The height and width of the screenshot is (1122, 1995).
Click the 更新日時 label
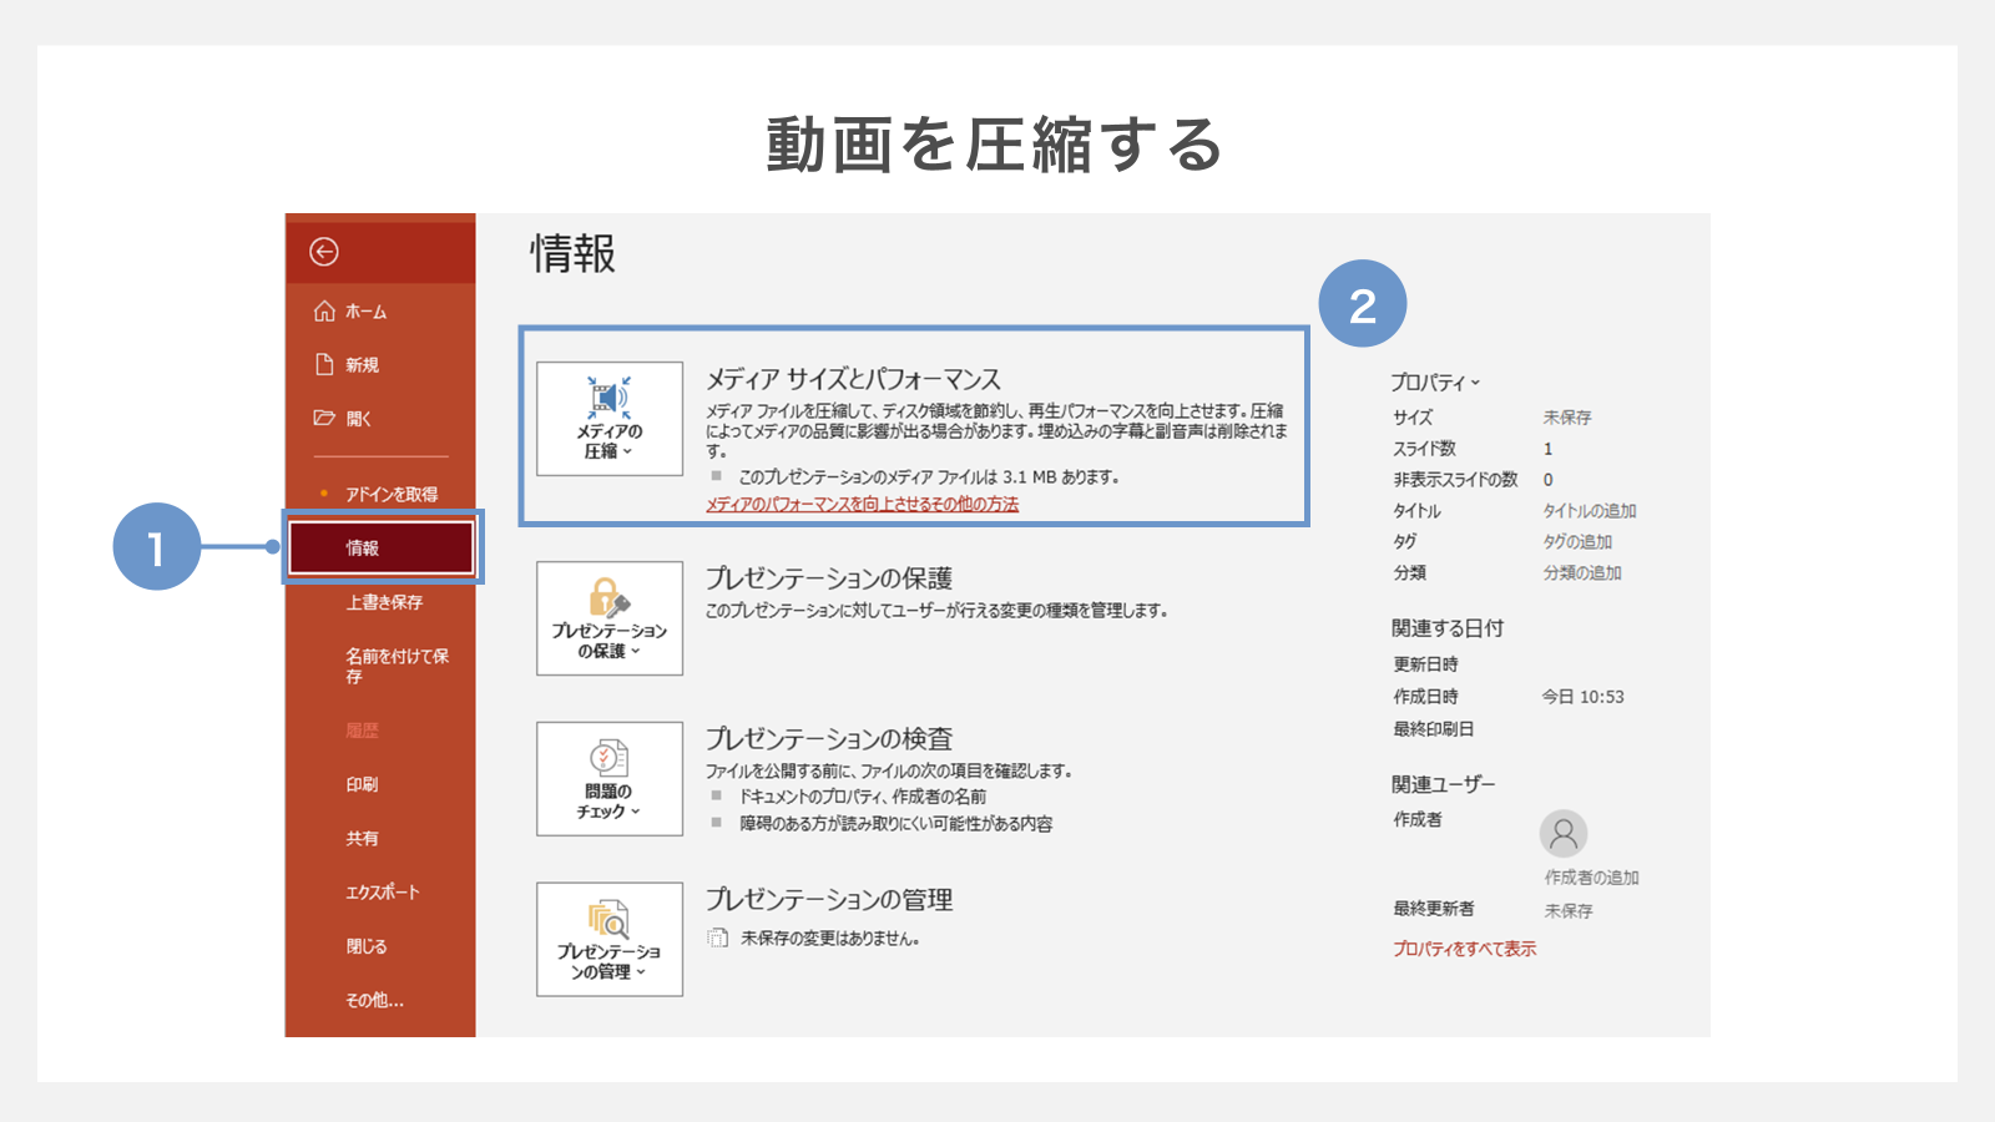1425,665
